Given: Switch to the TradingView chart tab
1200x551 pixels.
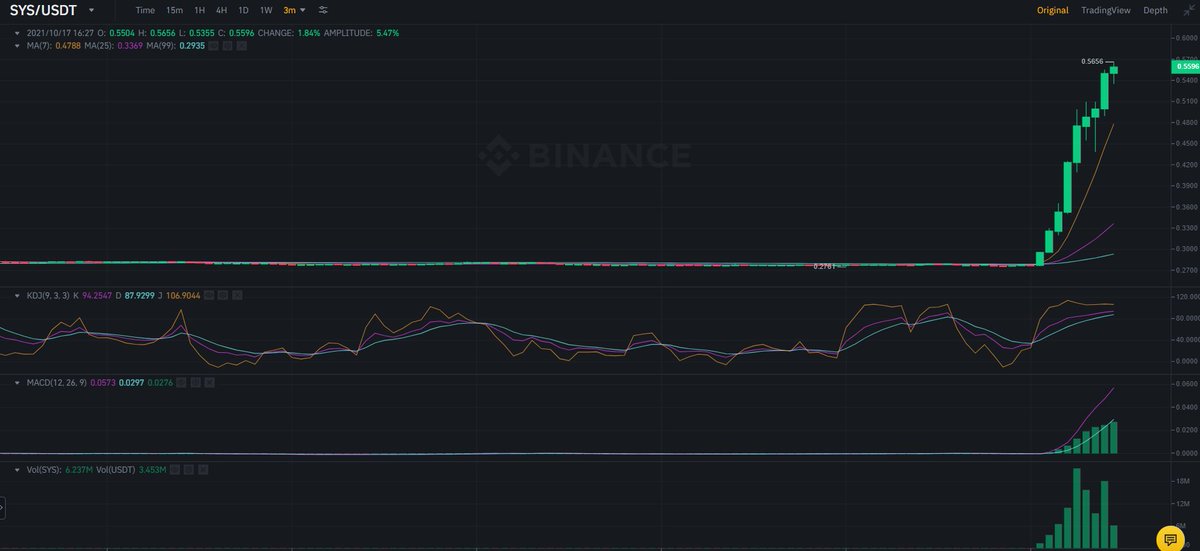Looking at the screenshot, I should point(1105,10).
